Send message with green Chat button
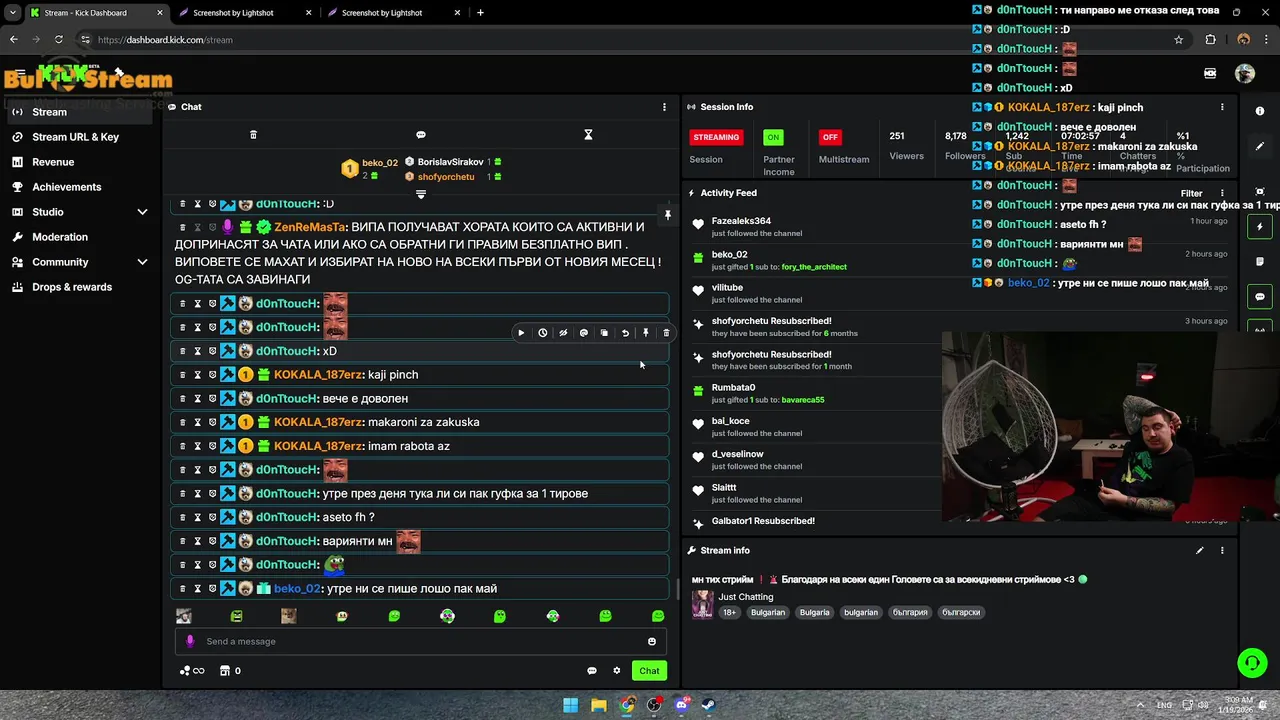Viewport: 1280px width, 720px height. tap(650, 671)
